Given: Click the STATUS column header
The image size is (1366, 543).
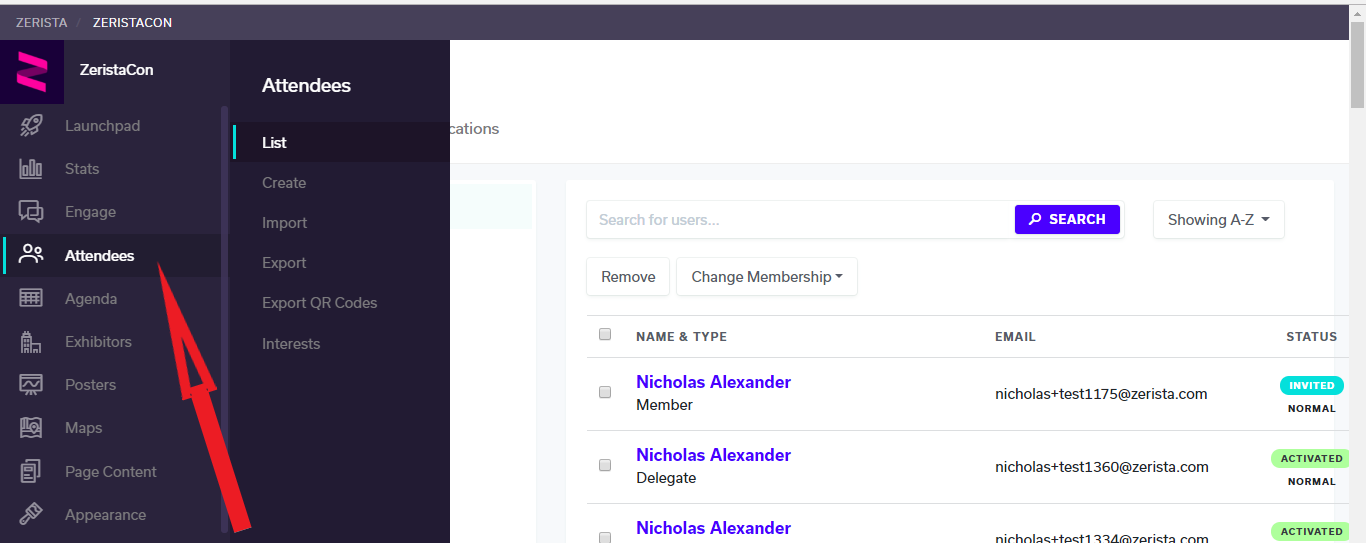Looking at the screenshot, I should [x=1312, y=336].
